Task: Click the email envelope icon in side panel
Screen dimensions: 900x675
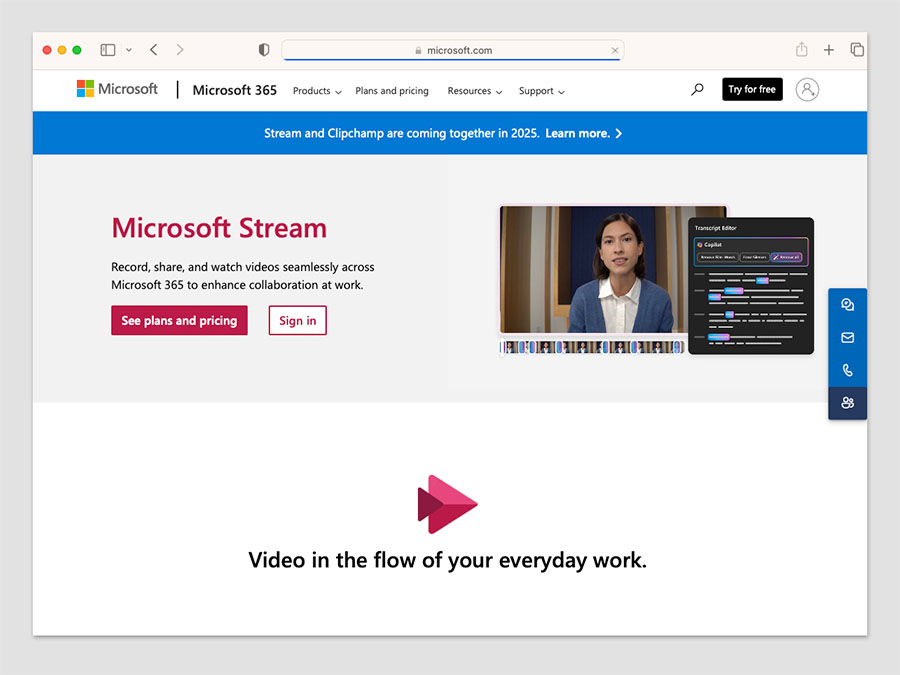Action: 847,338
